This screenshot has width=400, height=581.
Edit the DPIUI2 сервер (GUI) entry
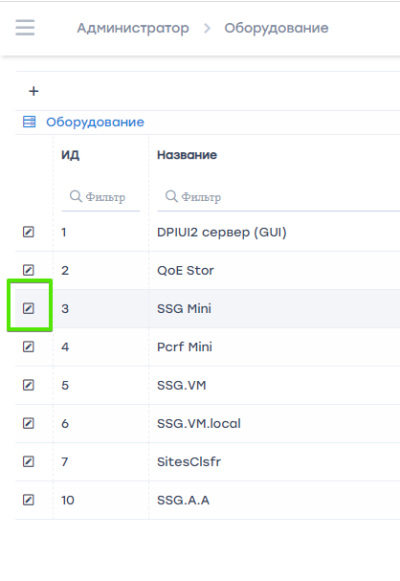(x=29, y=232)
